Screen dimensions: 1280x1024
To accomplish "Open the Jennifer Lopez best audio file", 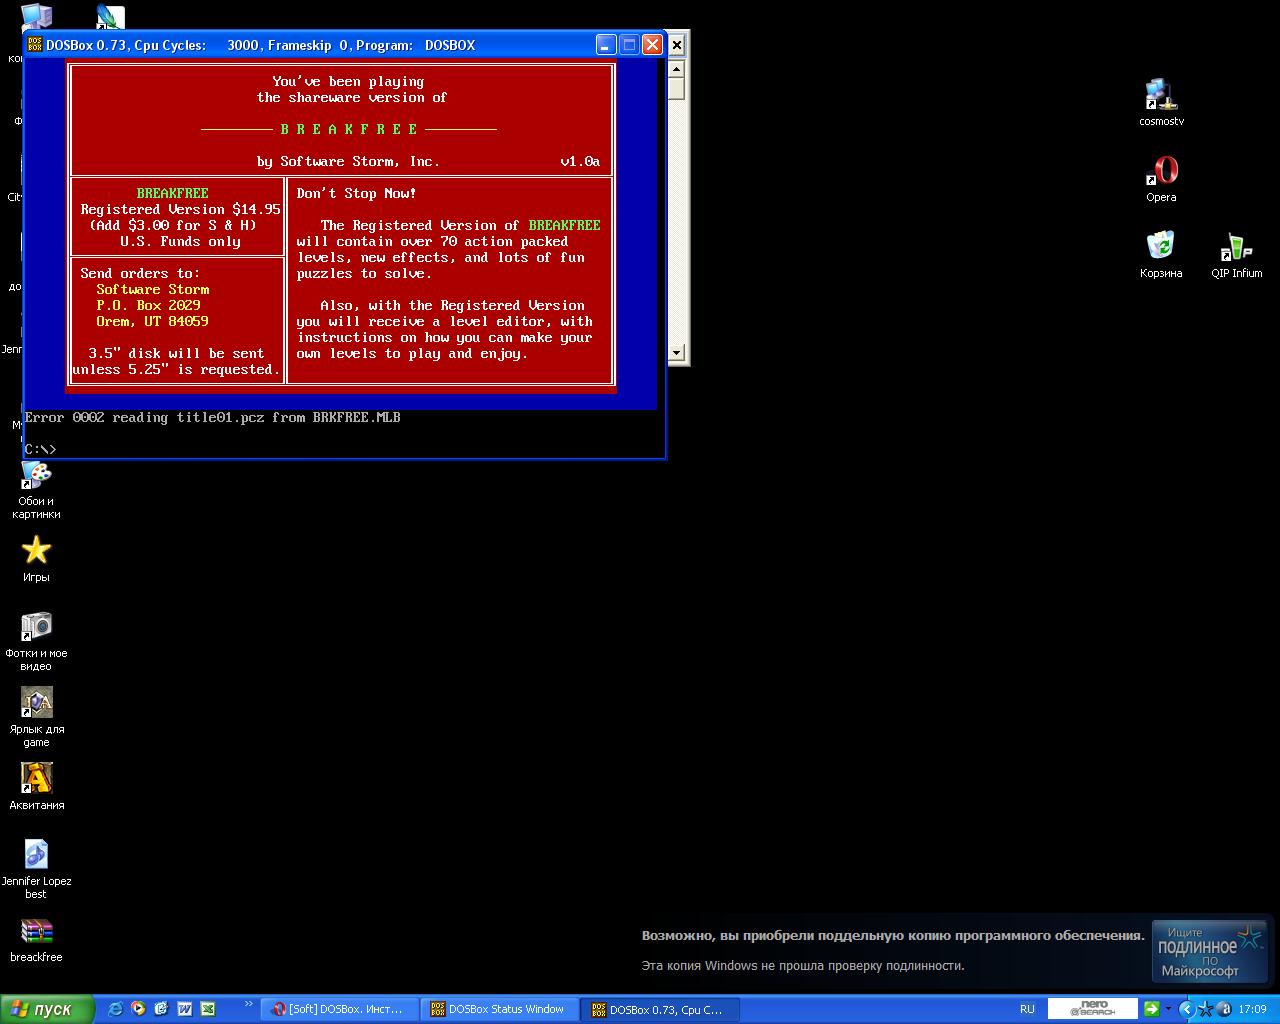I will pos(36,869).
